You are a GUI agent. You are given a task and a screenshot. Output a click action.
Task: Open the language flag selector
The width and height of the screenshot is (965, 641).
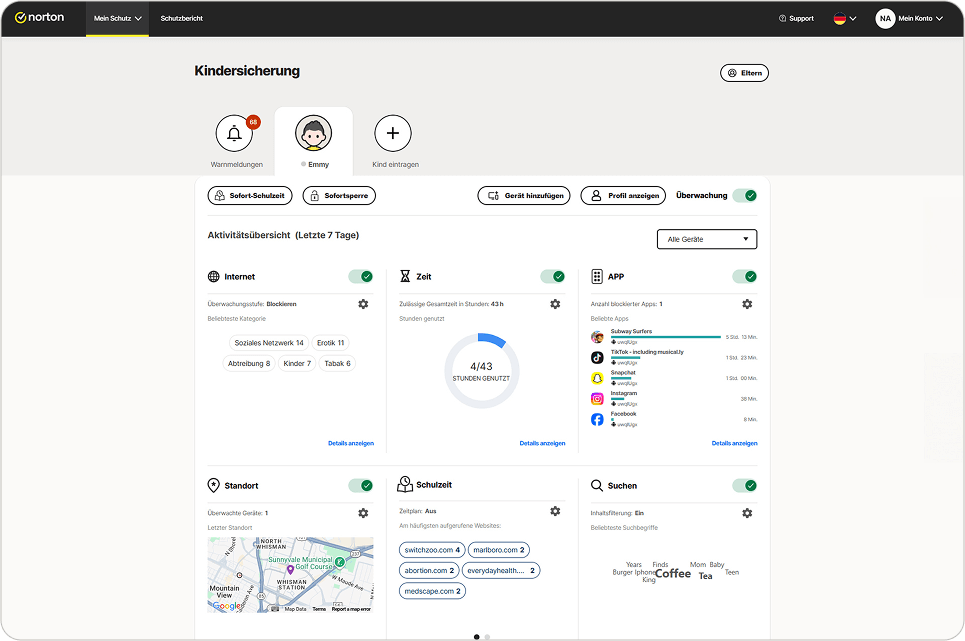[845, 18]
